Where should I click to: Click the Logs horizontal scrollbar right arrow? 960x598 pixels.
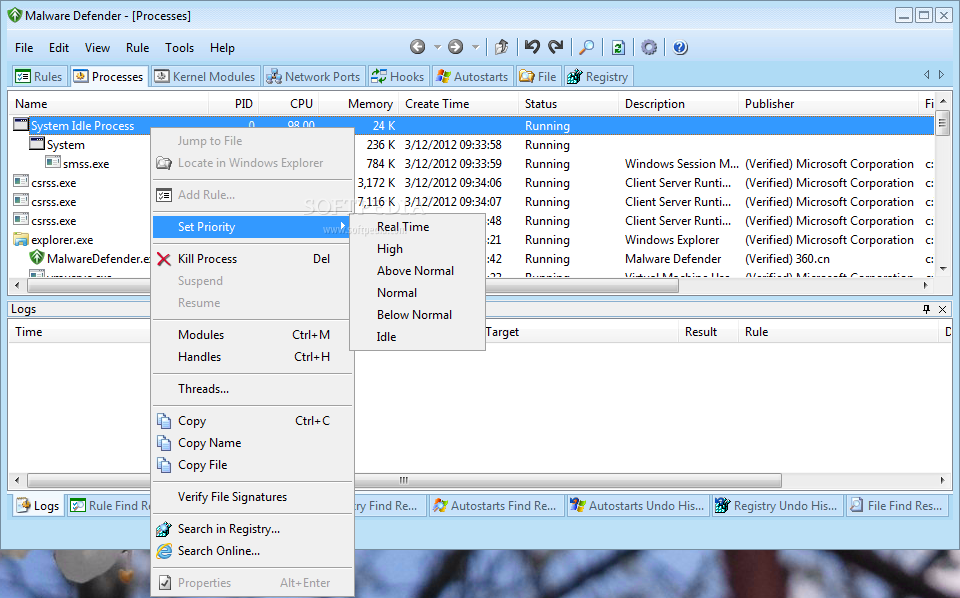[943, 480]
